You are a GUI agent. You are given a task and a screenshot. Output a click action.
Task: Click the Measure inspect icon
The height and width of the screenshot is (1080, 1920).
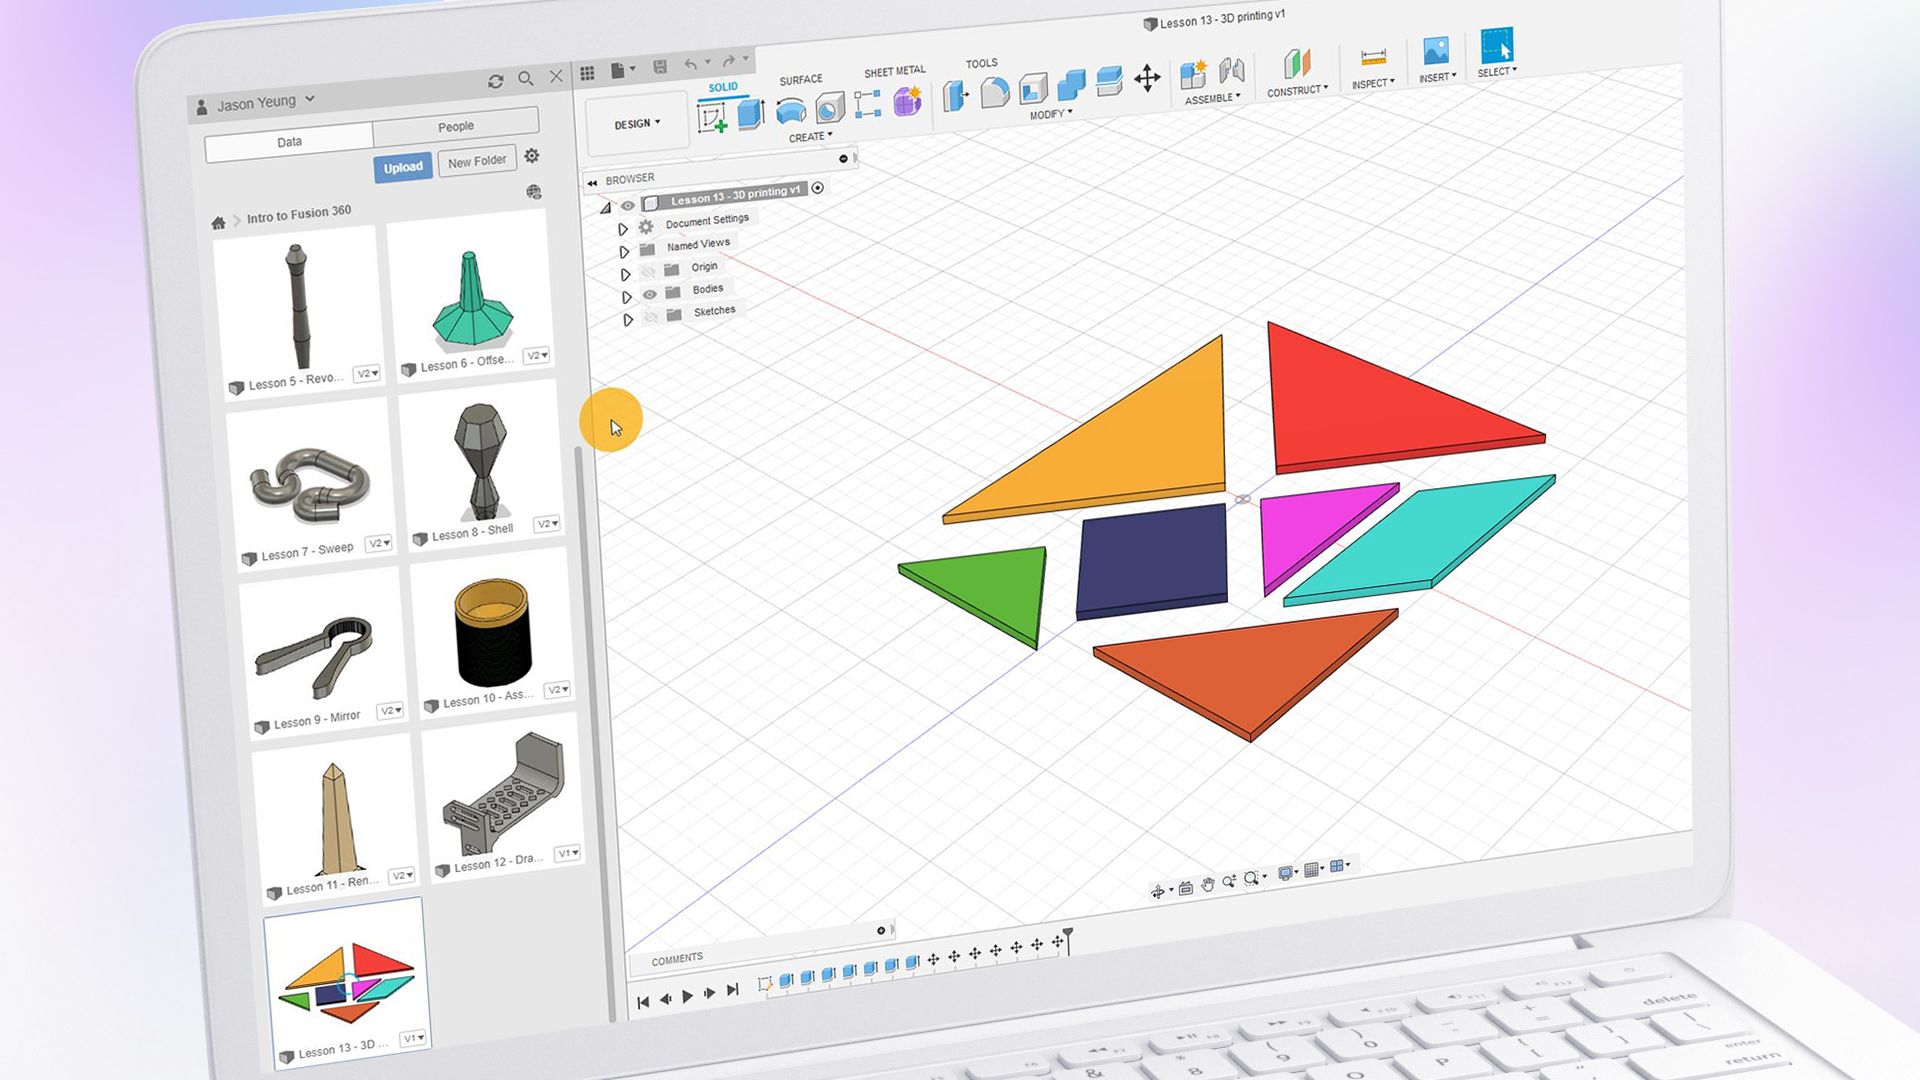1374,57
